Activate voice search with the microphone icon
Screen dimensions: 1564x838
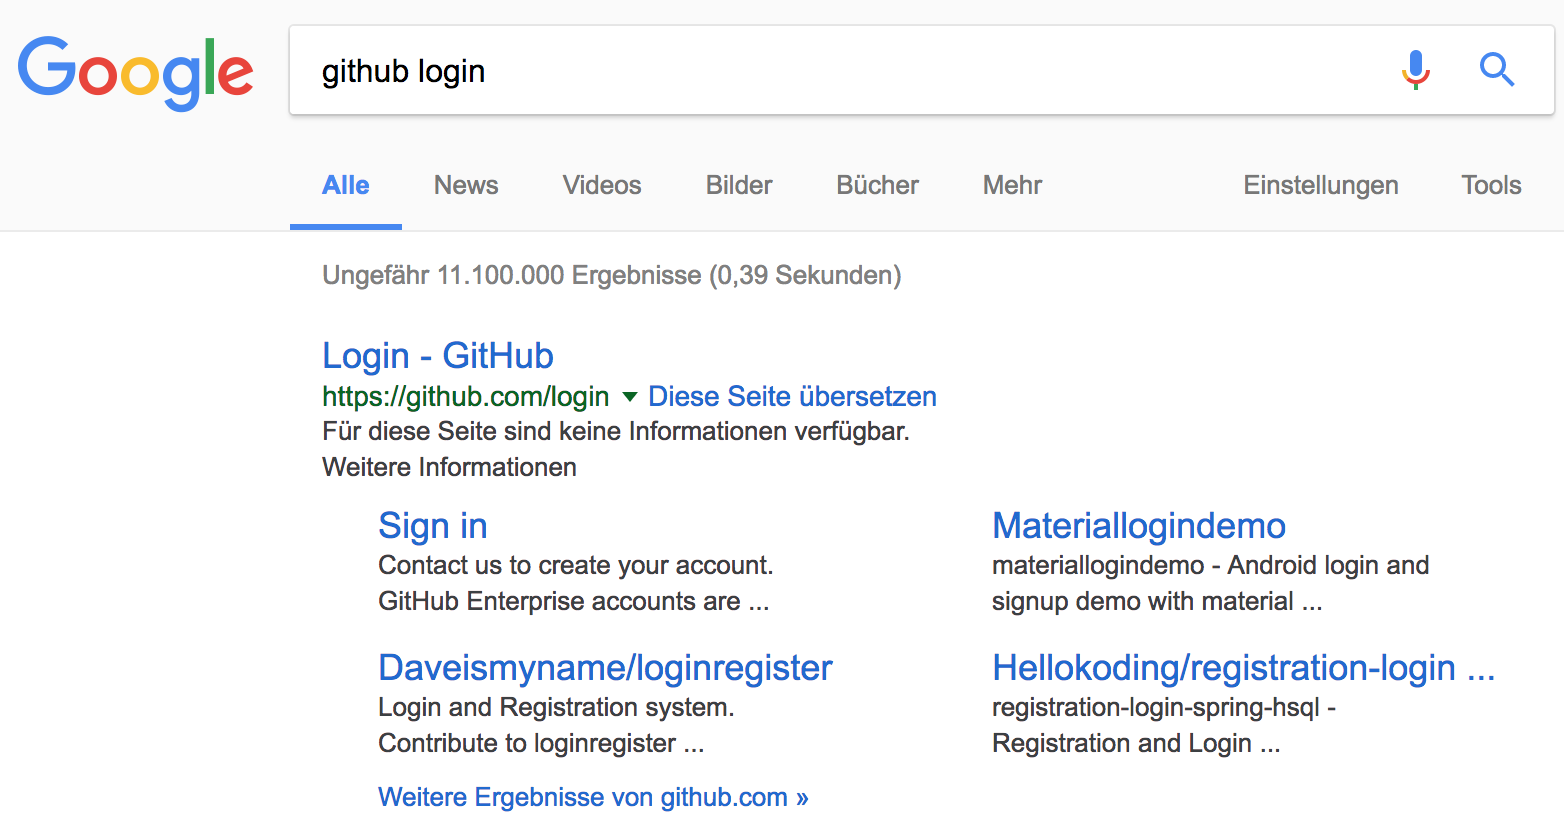pos(1415,70)
